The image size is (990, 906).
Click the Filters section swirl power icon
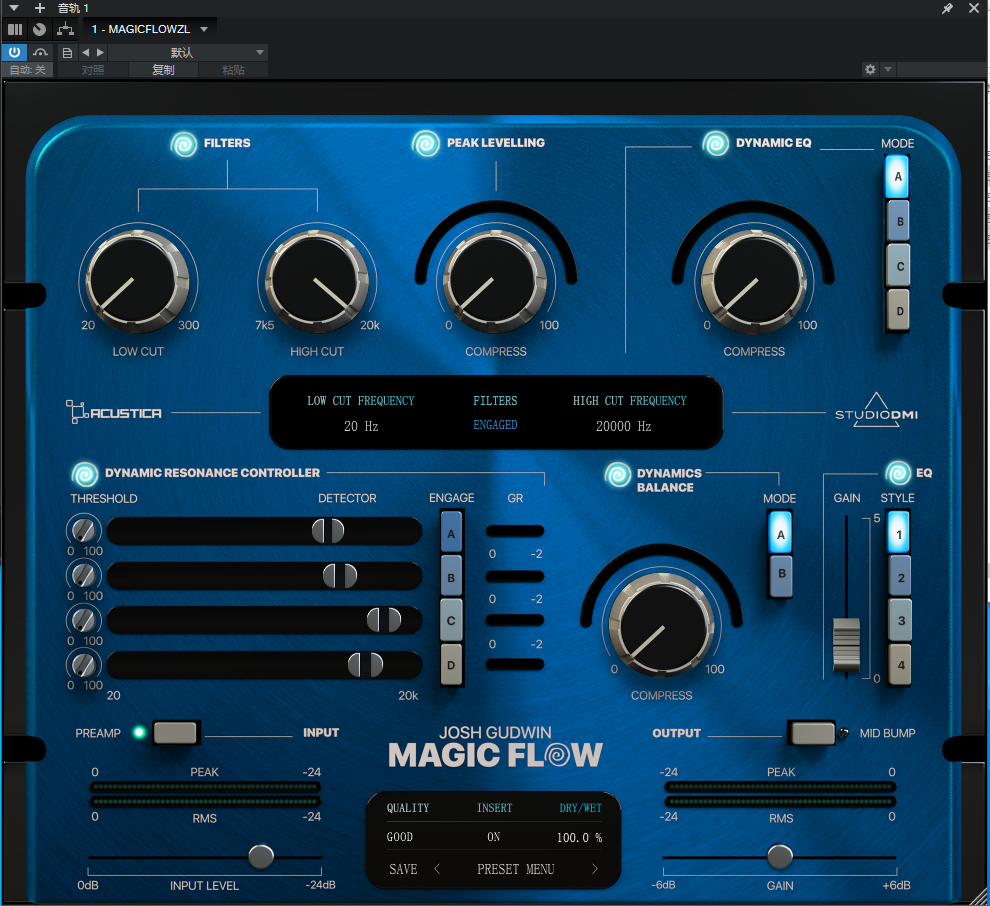[x=184, y=144]
